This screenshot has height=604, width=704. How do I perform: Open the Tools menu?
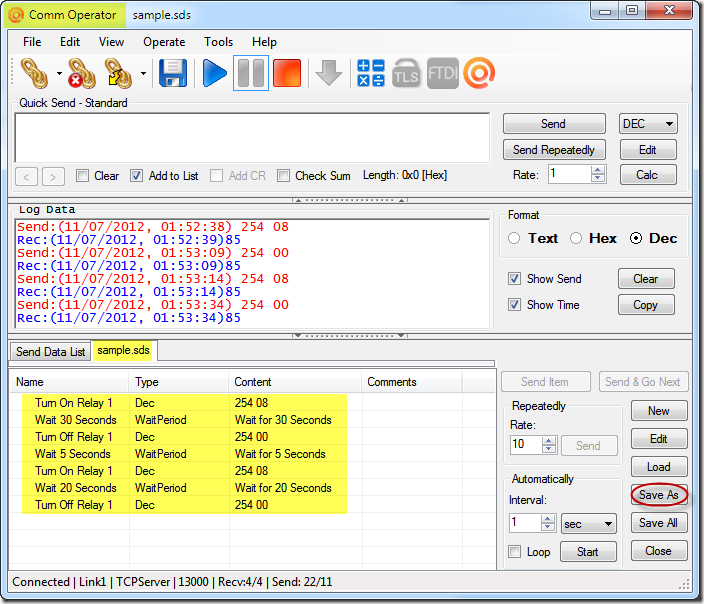click(x=218, y=42)
